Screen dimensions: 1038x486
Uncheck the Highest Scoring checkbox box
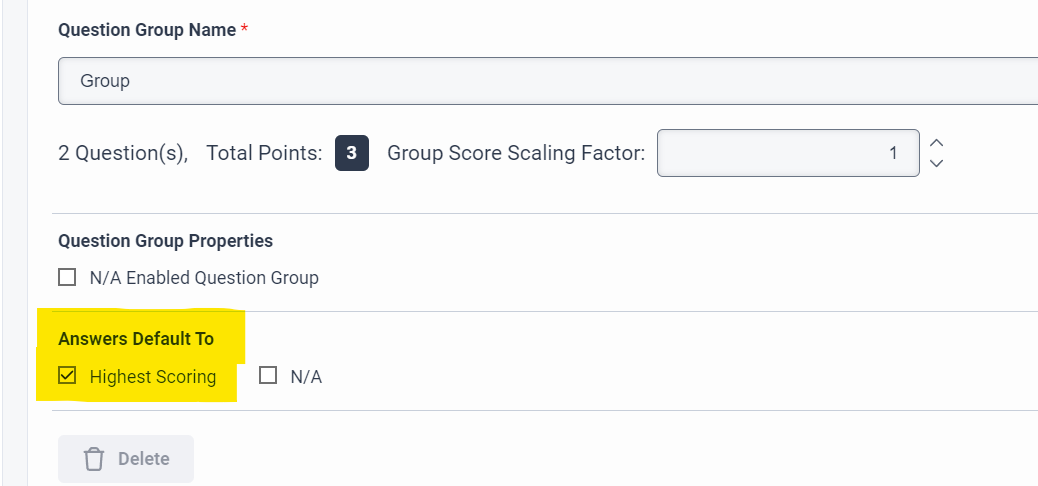[x=67, y=376]
